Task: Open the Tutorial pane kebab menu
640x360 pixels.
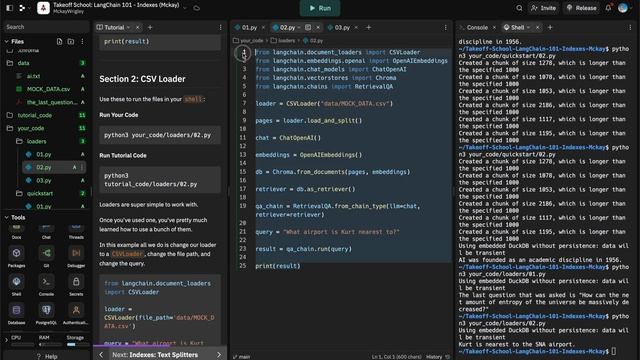Action: (x=221, y=27)
